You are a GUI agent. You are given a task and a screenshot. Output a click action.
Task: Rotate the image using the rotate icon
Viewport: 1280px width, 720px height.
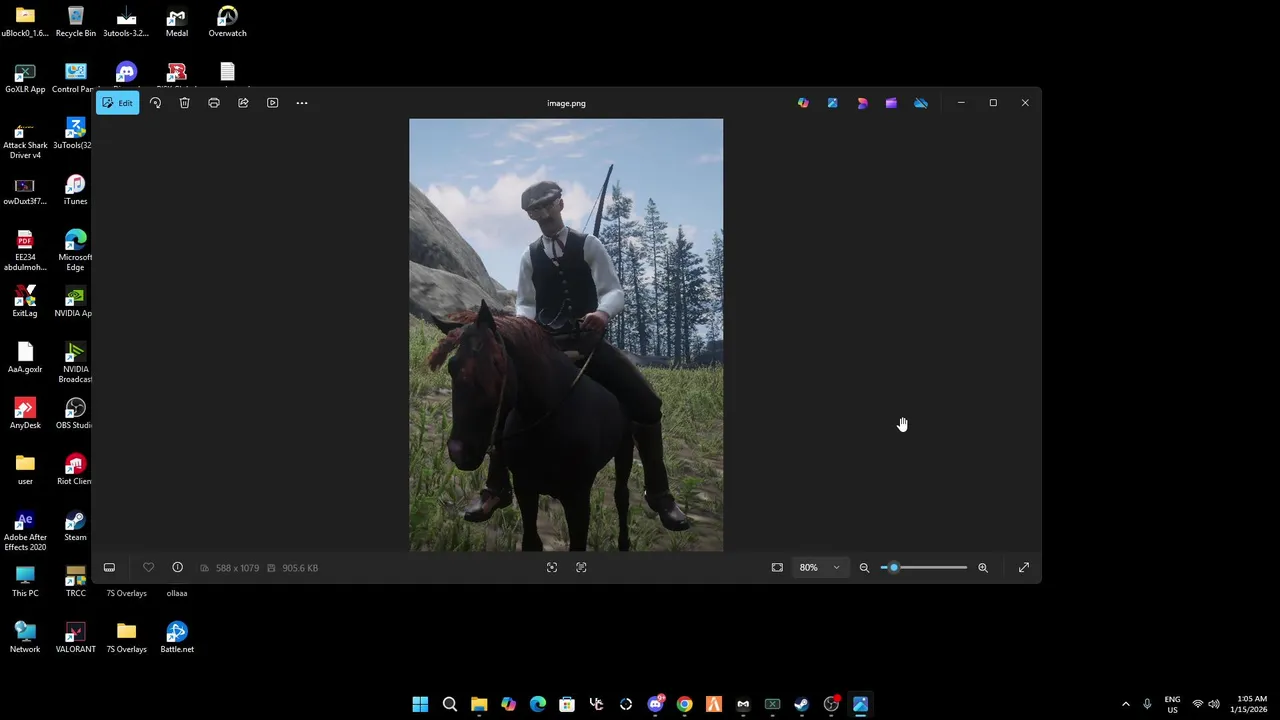[x=155, y=103]
